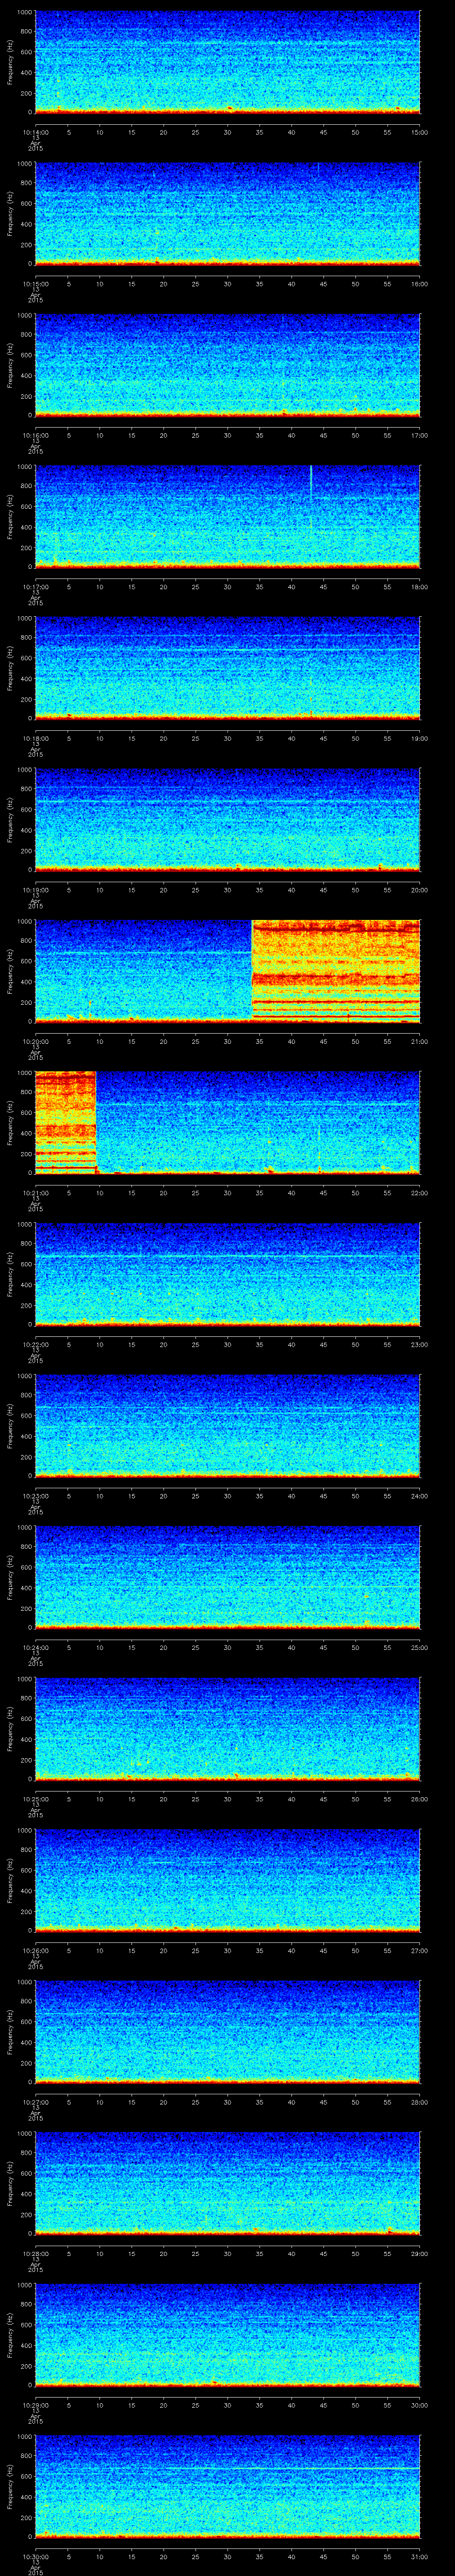Screen dimensions: 455x2576
Task: Click the 10:24:00 start time label
Action: click(35, 1647)
